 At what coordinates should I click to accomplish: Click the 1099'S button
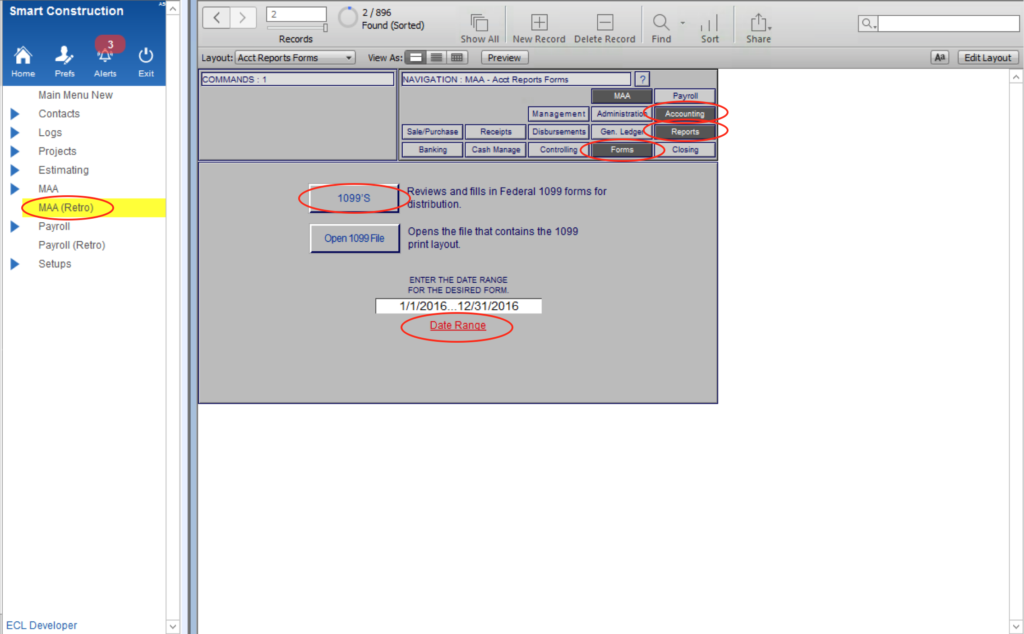coord(354,198)
